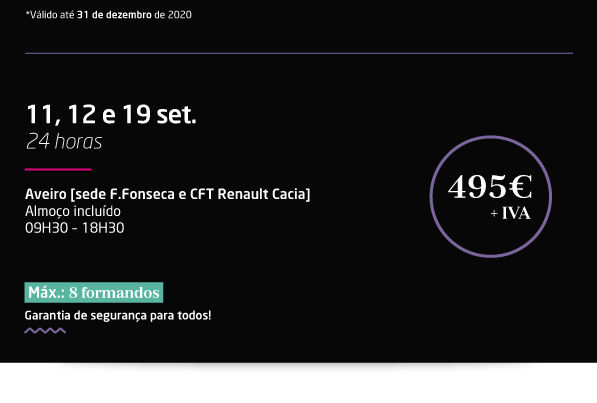Click the purple zigzag decoration
This screenshot has height=403, width=597.
coord(45,331)
